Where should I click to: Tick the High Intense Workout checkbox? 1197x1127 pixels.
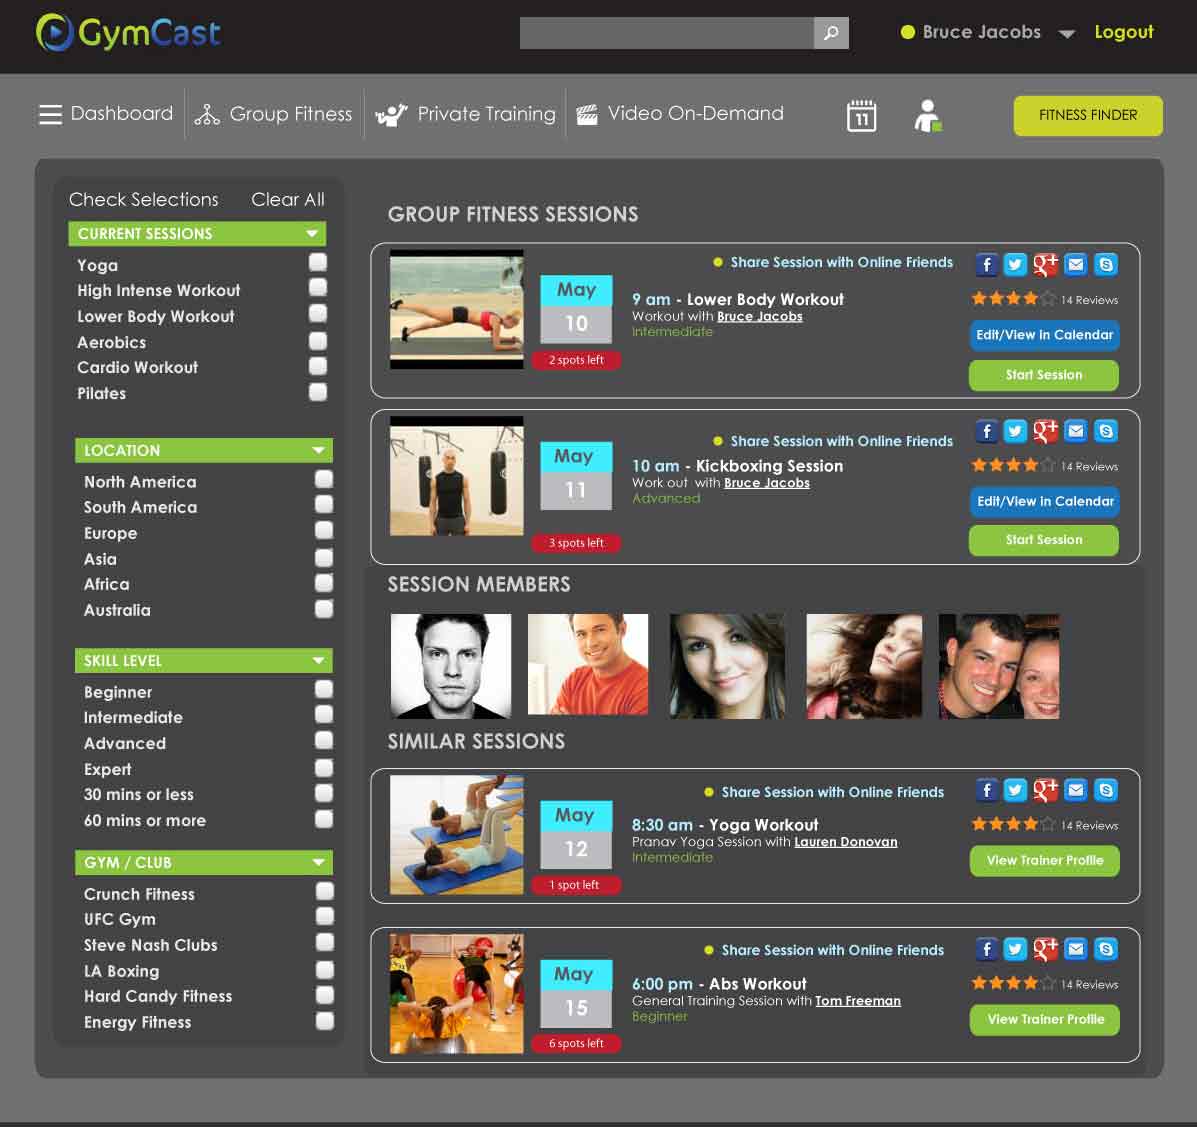318,288
